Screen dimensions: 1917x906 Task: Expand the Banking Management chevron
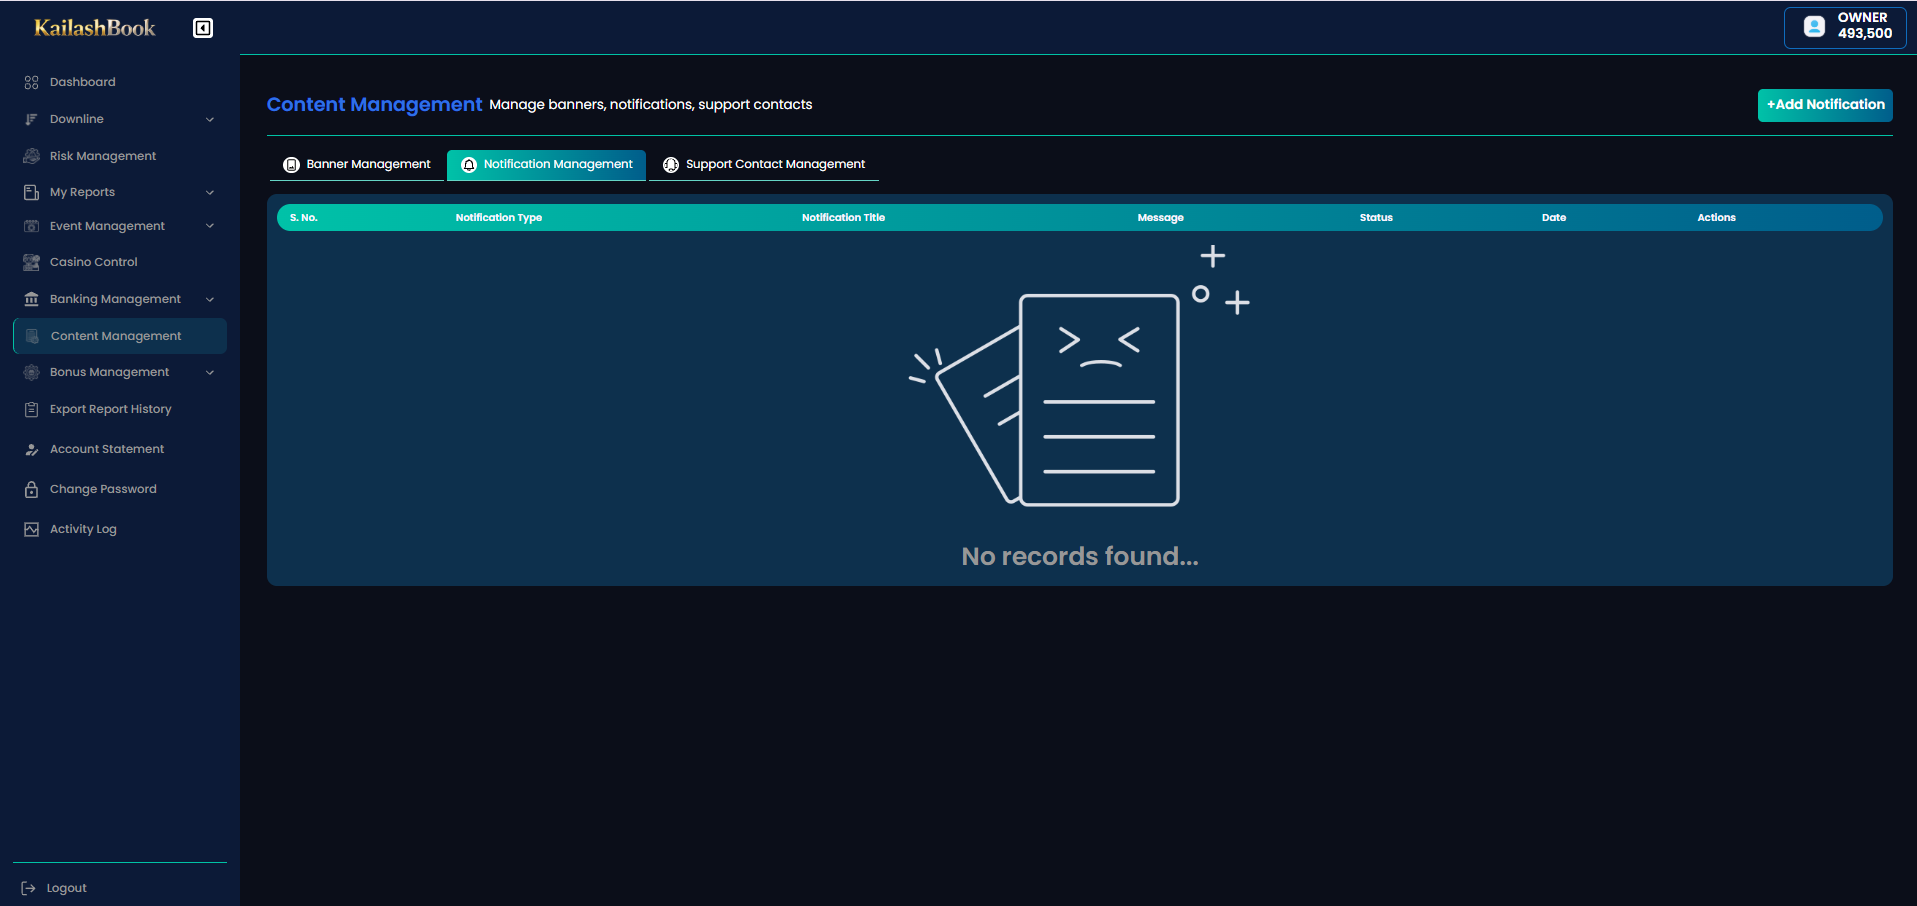point(210,299)
